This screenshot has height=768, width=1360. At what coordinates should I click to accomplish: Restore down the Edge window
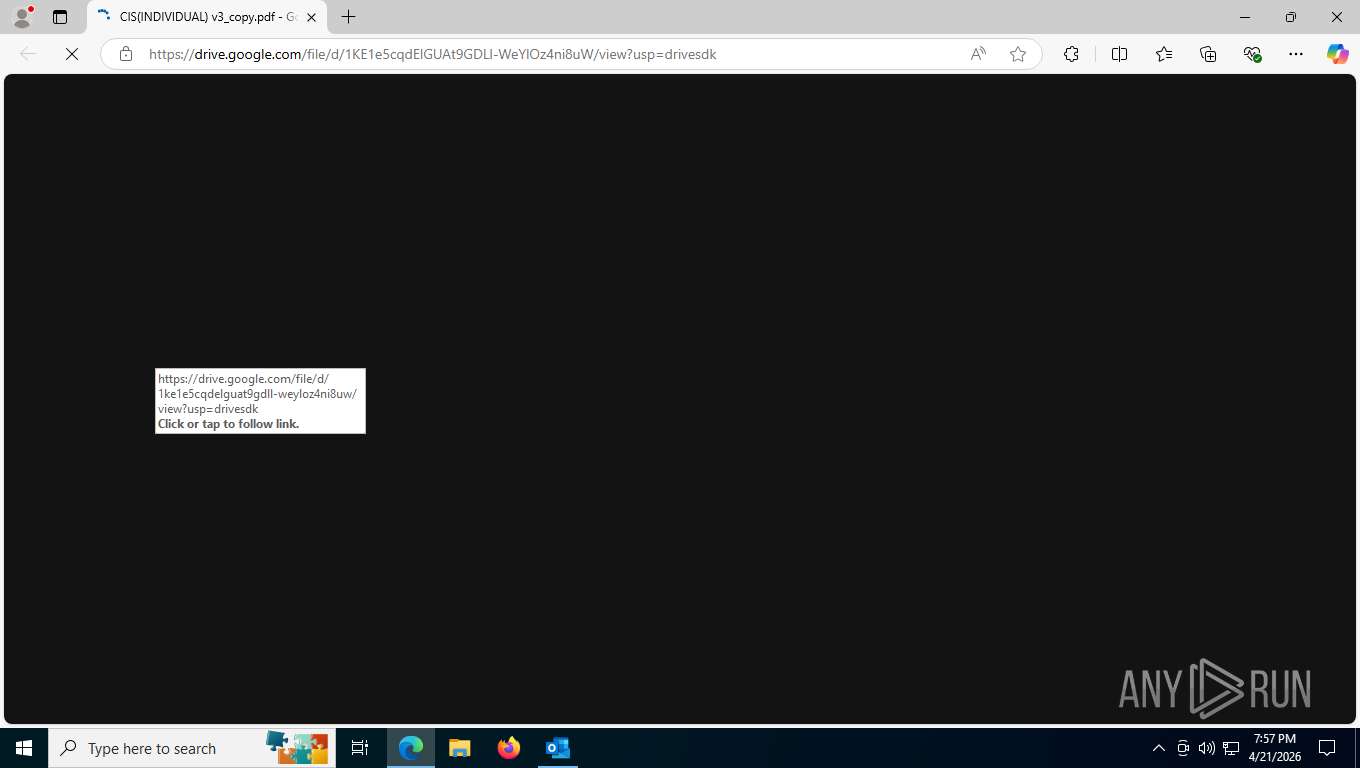click(1291, 17)
